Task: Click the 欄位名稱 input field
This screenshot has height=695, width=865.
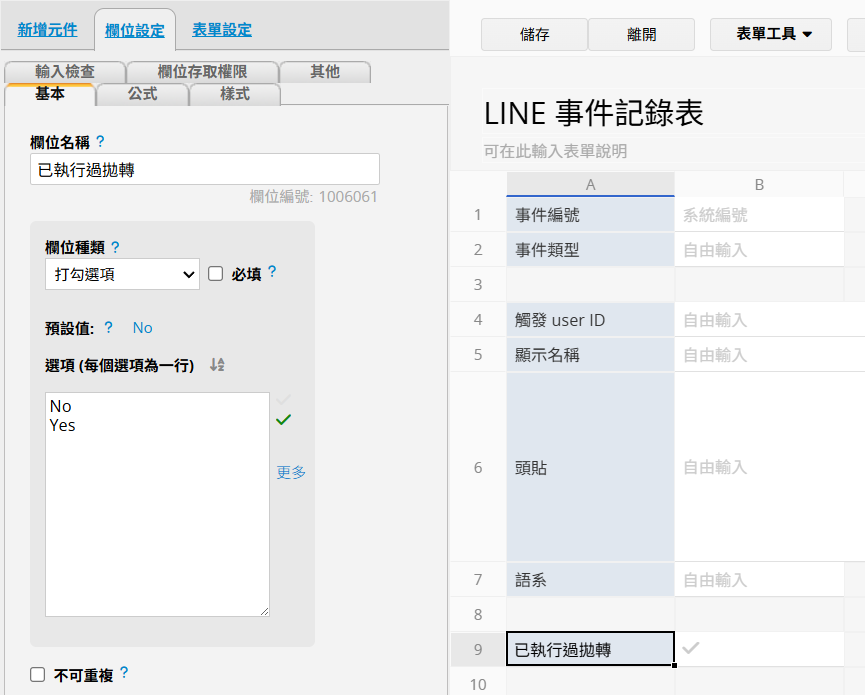Action: tap(205, 169)
